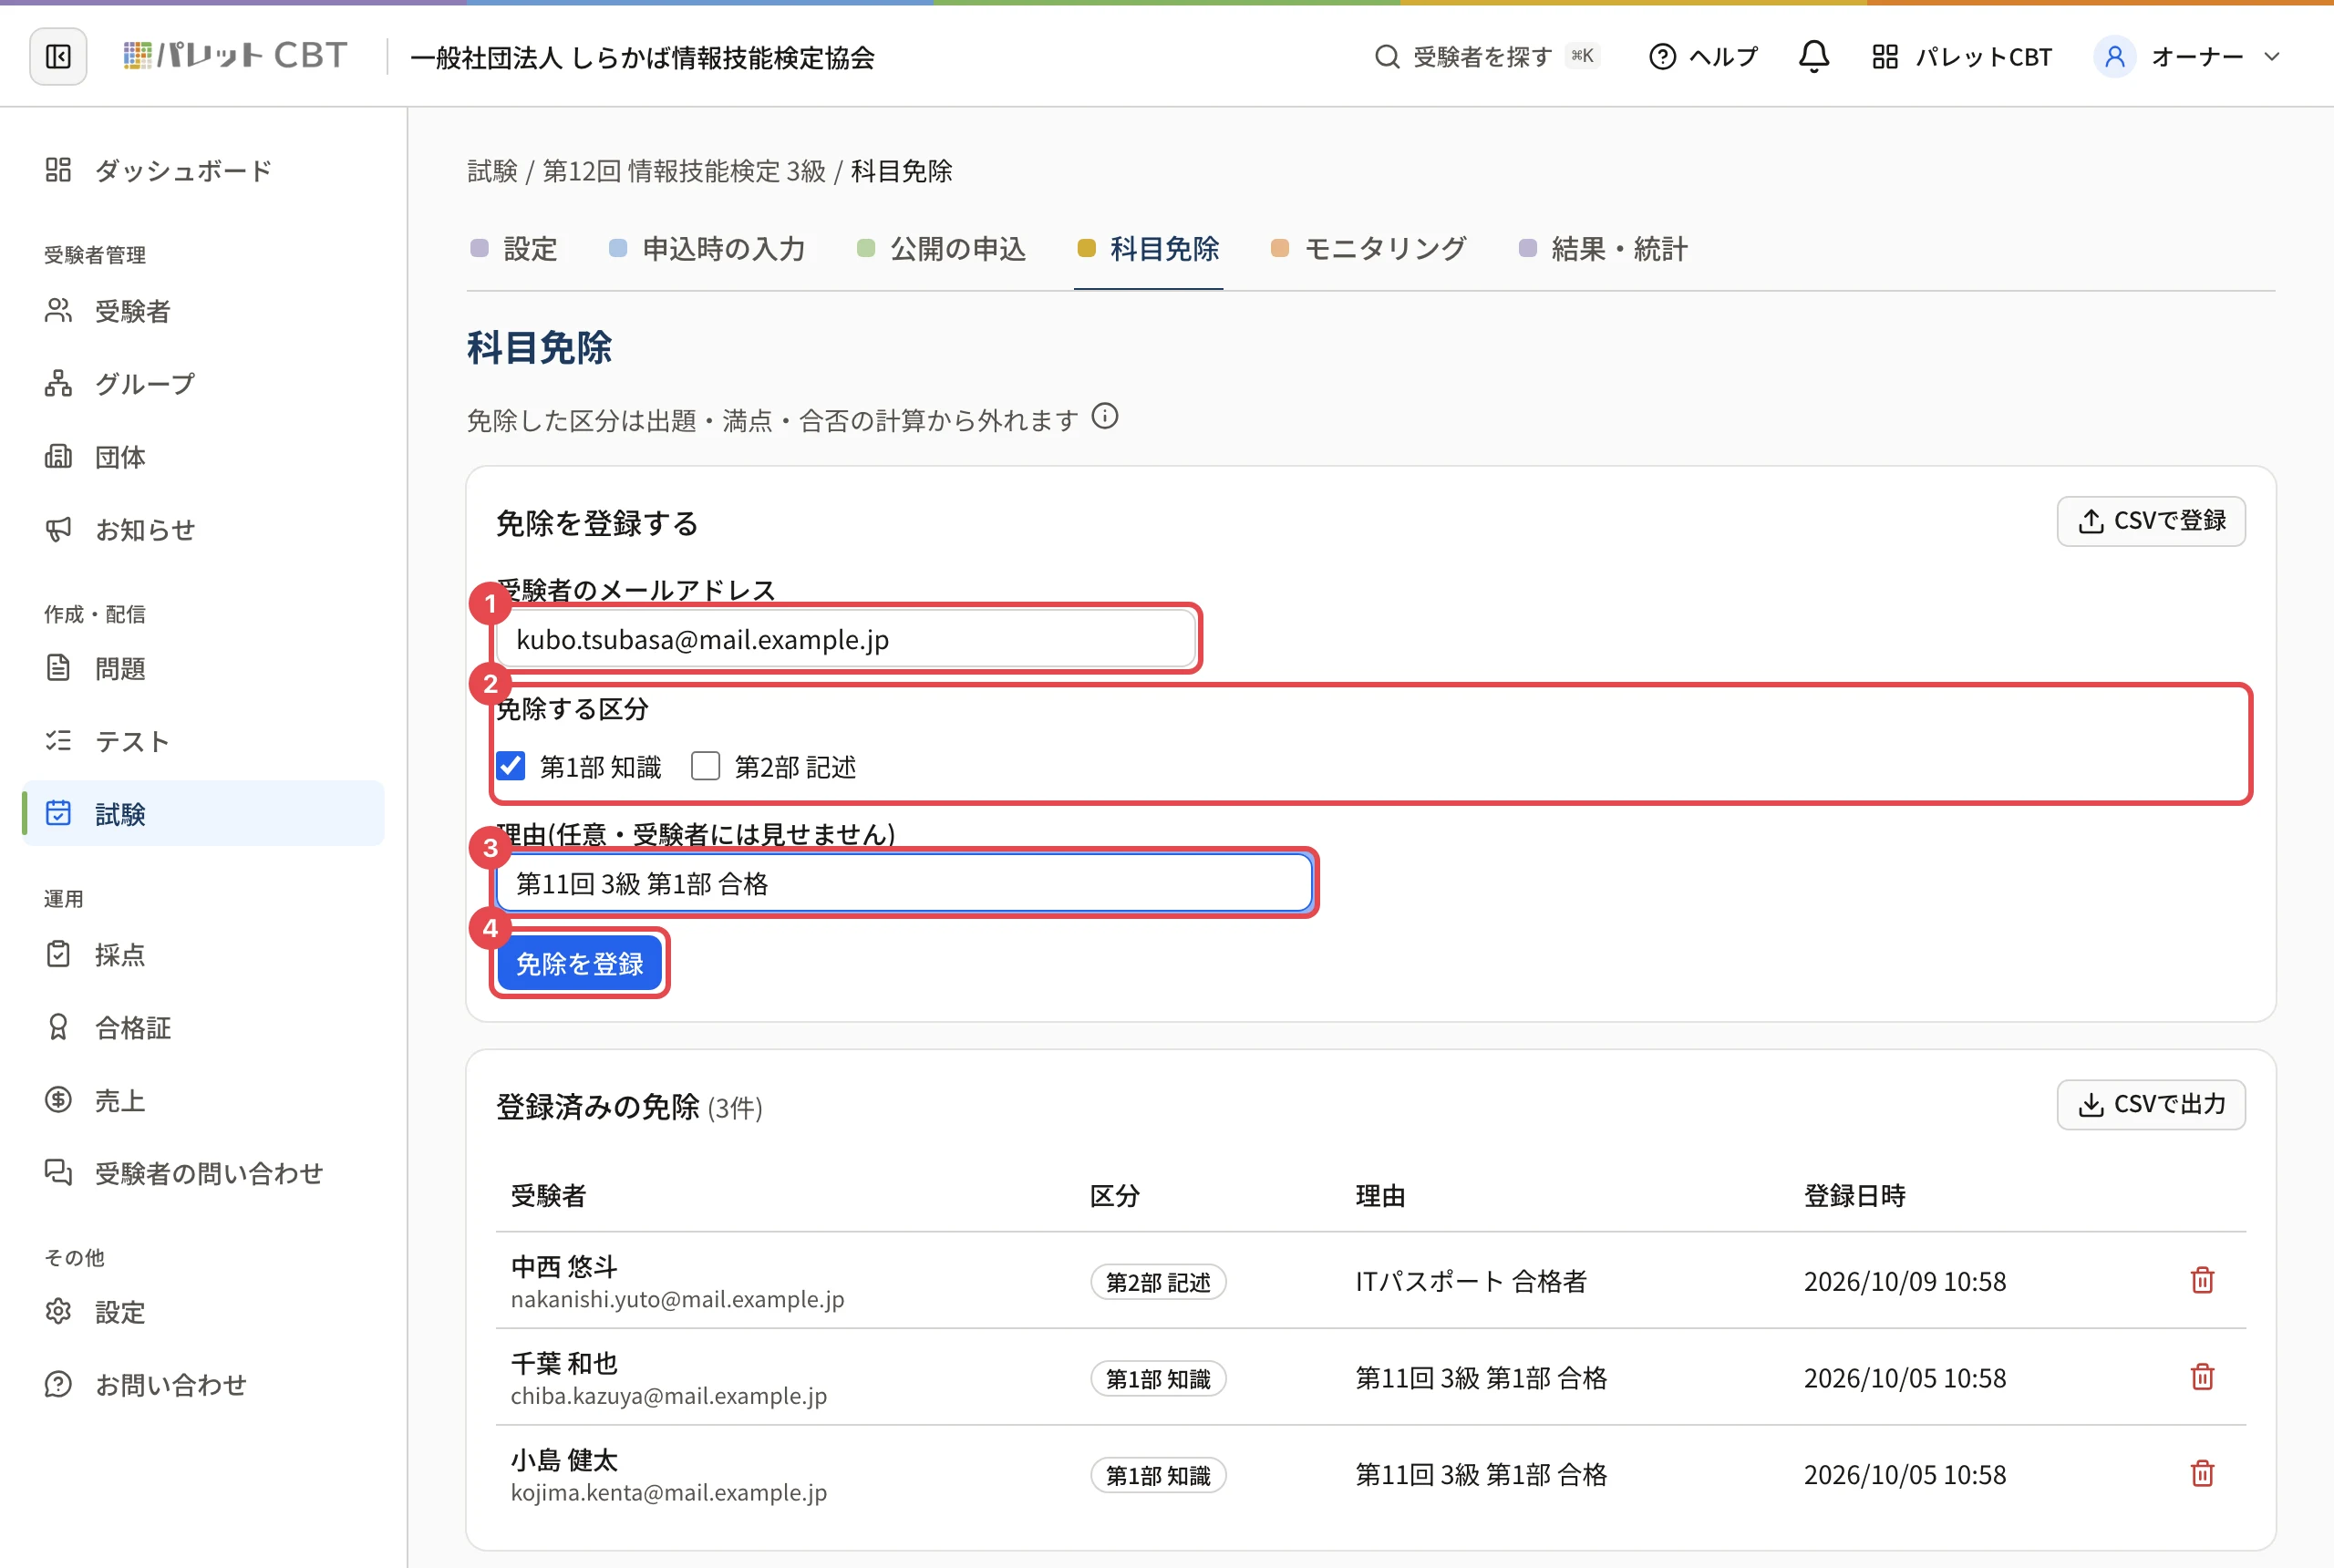Viewport: 2334px width, 1568px height.
Task: Open 団体 in the sidebar
Action: [x=203, y=457]
